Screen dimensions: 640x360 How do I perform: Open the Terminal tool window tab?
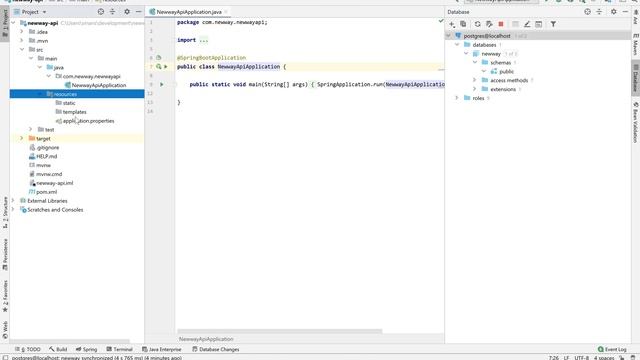click(x=120, y=349)
